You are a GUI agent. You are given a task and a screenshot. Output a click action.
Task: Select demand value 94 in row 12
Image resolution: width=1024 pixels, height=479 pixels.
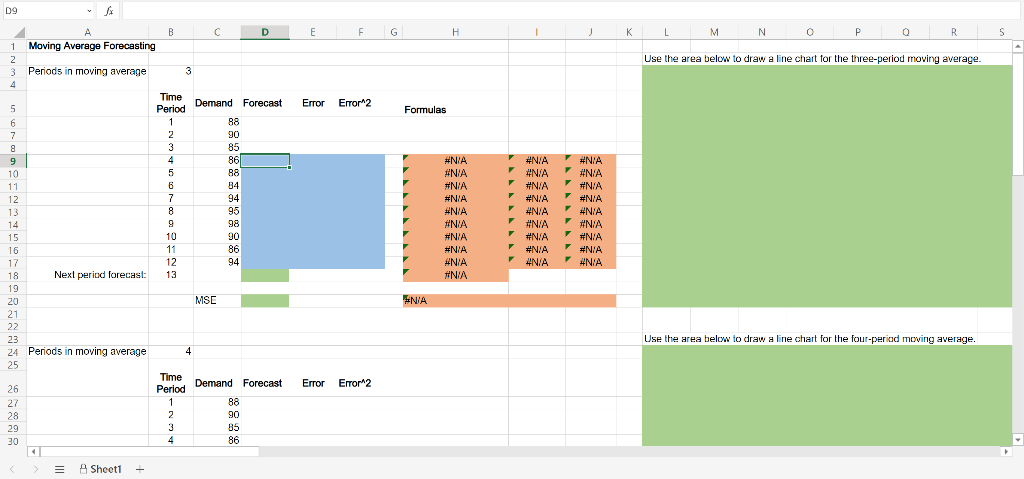click(217, 199)
